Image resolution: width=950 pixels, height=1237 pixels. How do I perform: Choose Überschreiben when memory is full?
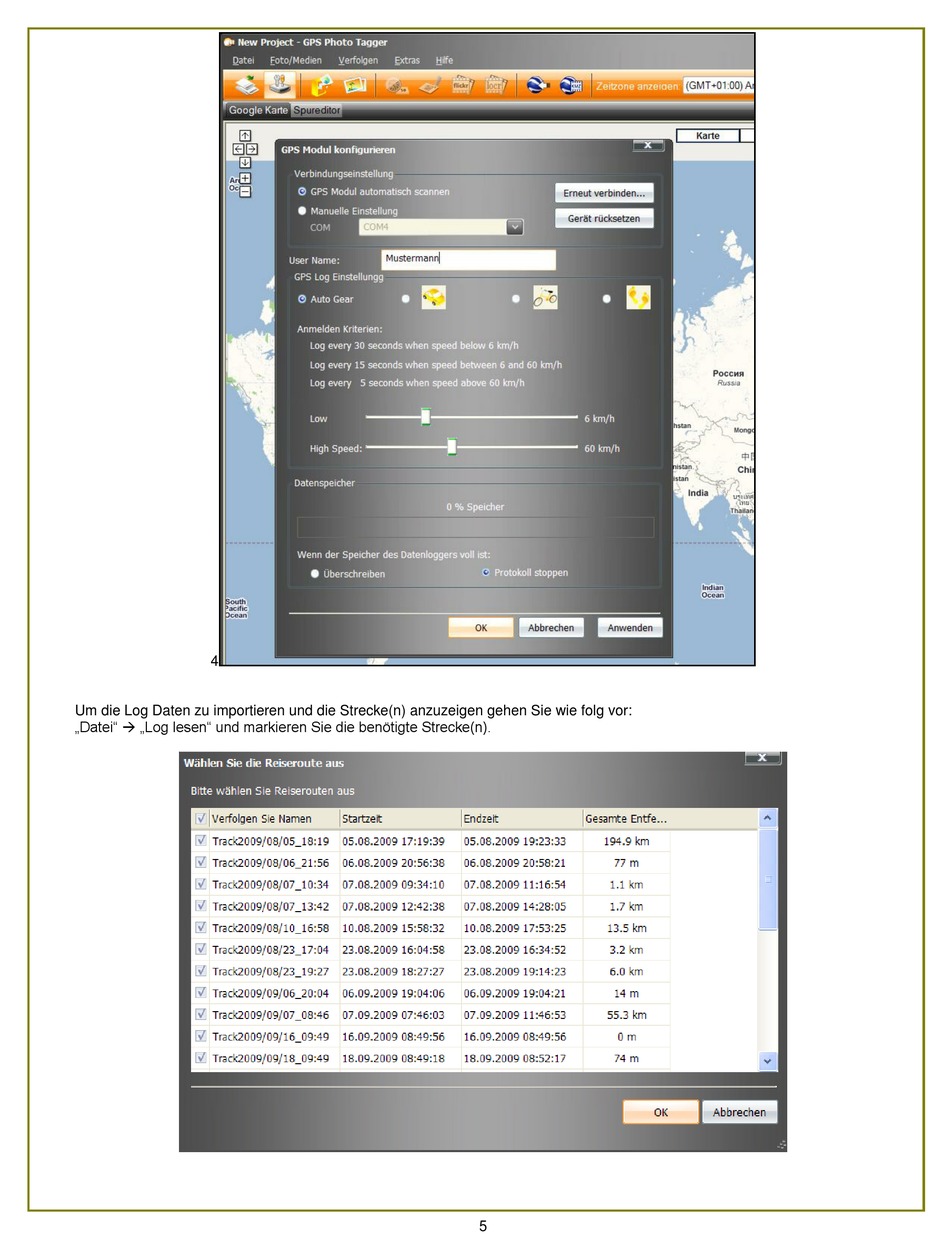point(315,574)
